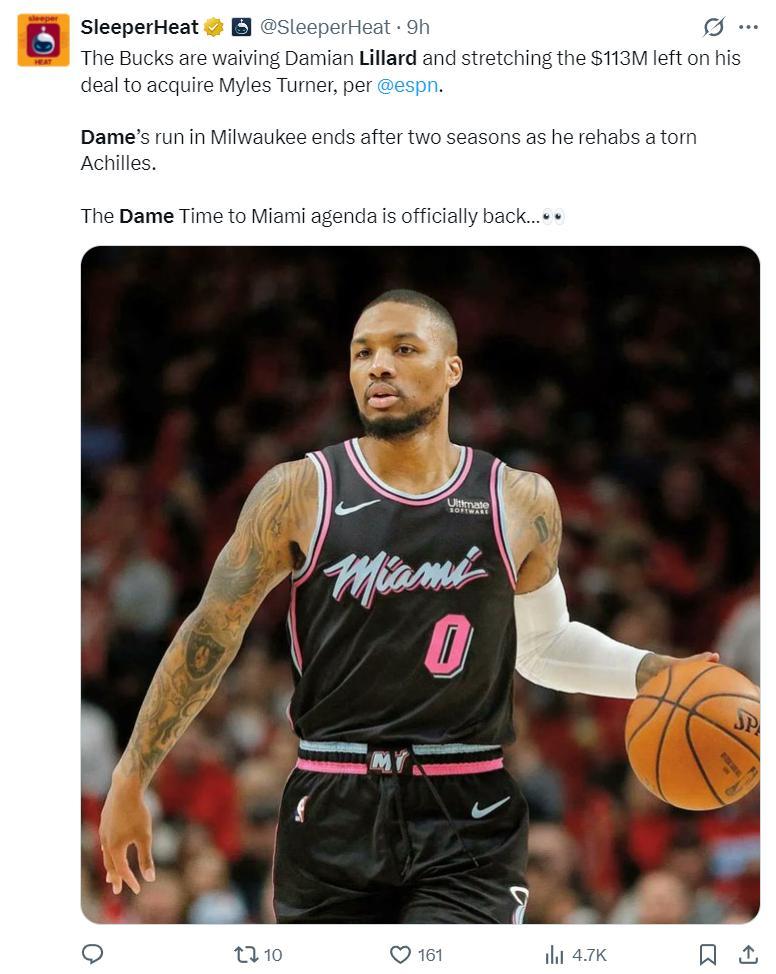Open the @SleeperHeat handle link
Image resolution: width=776 pixels, height=974 pixels.
(324, 27)
